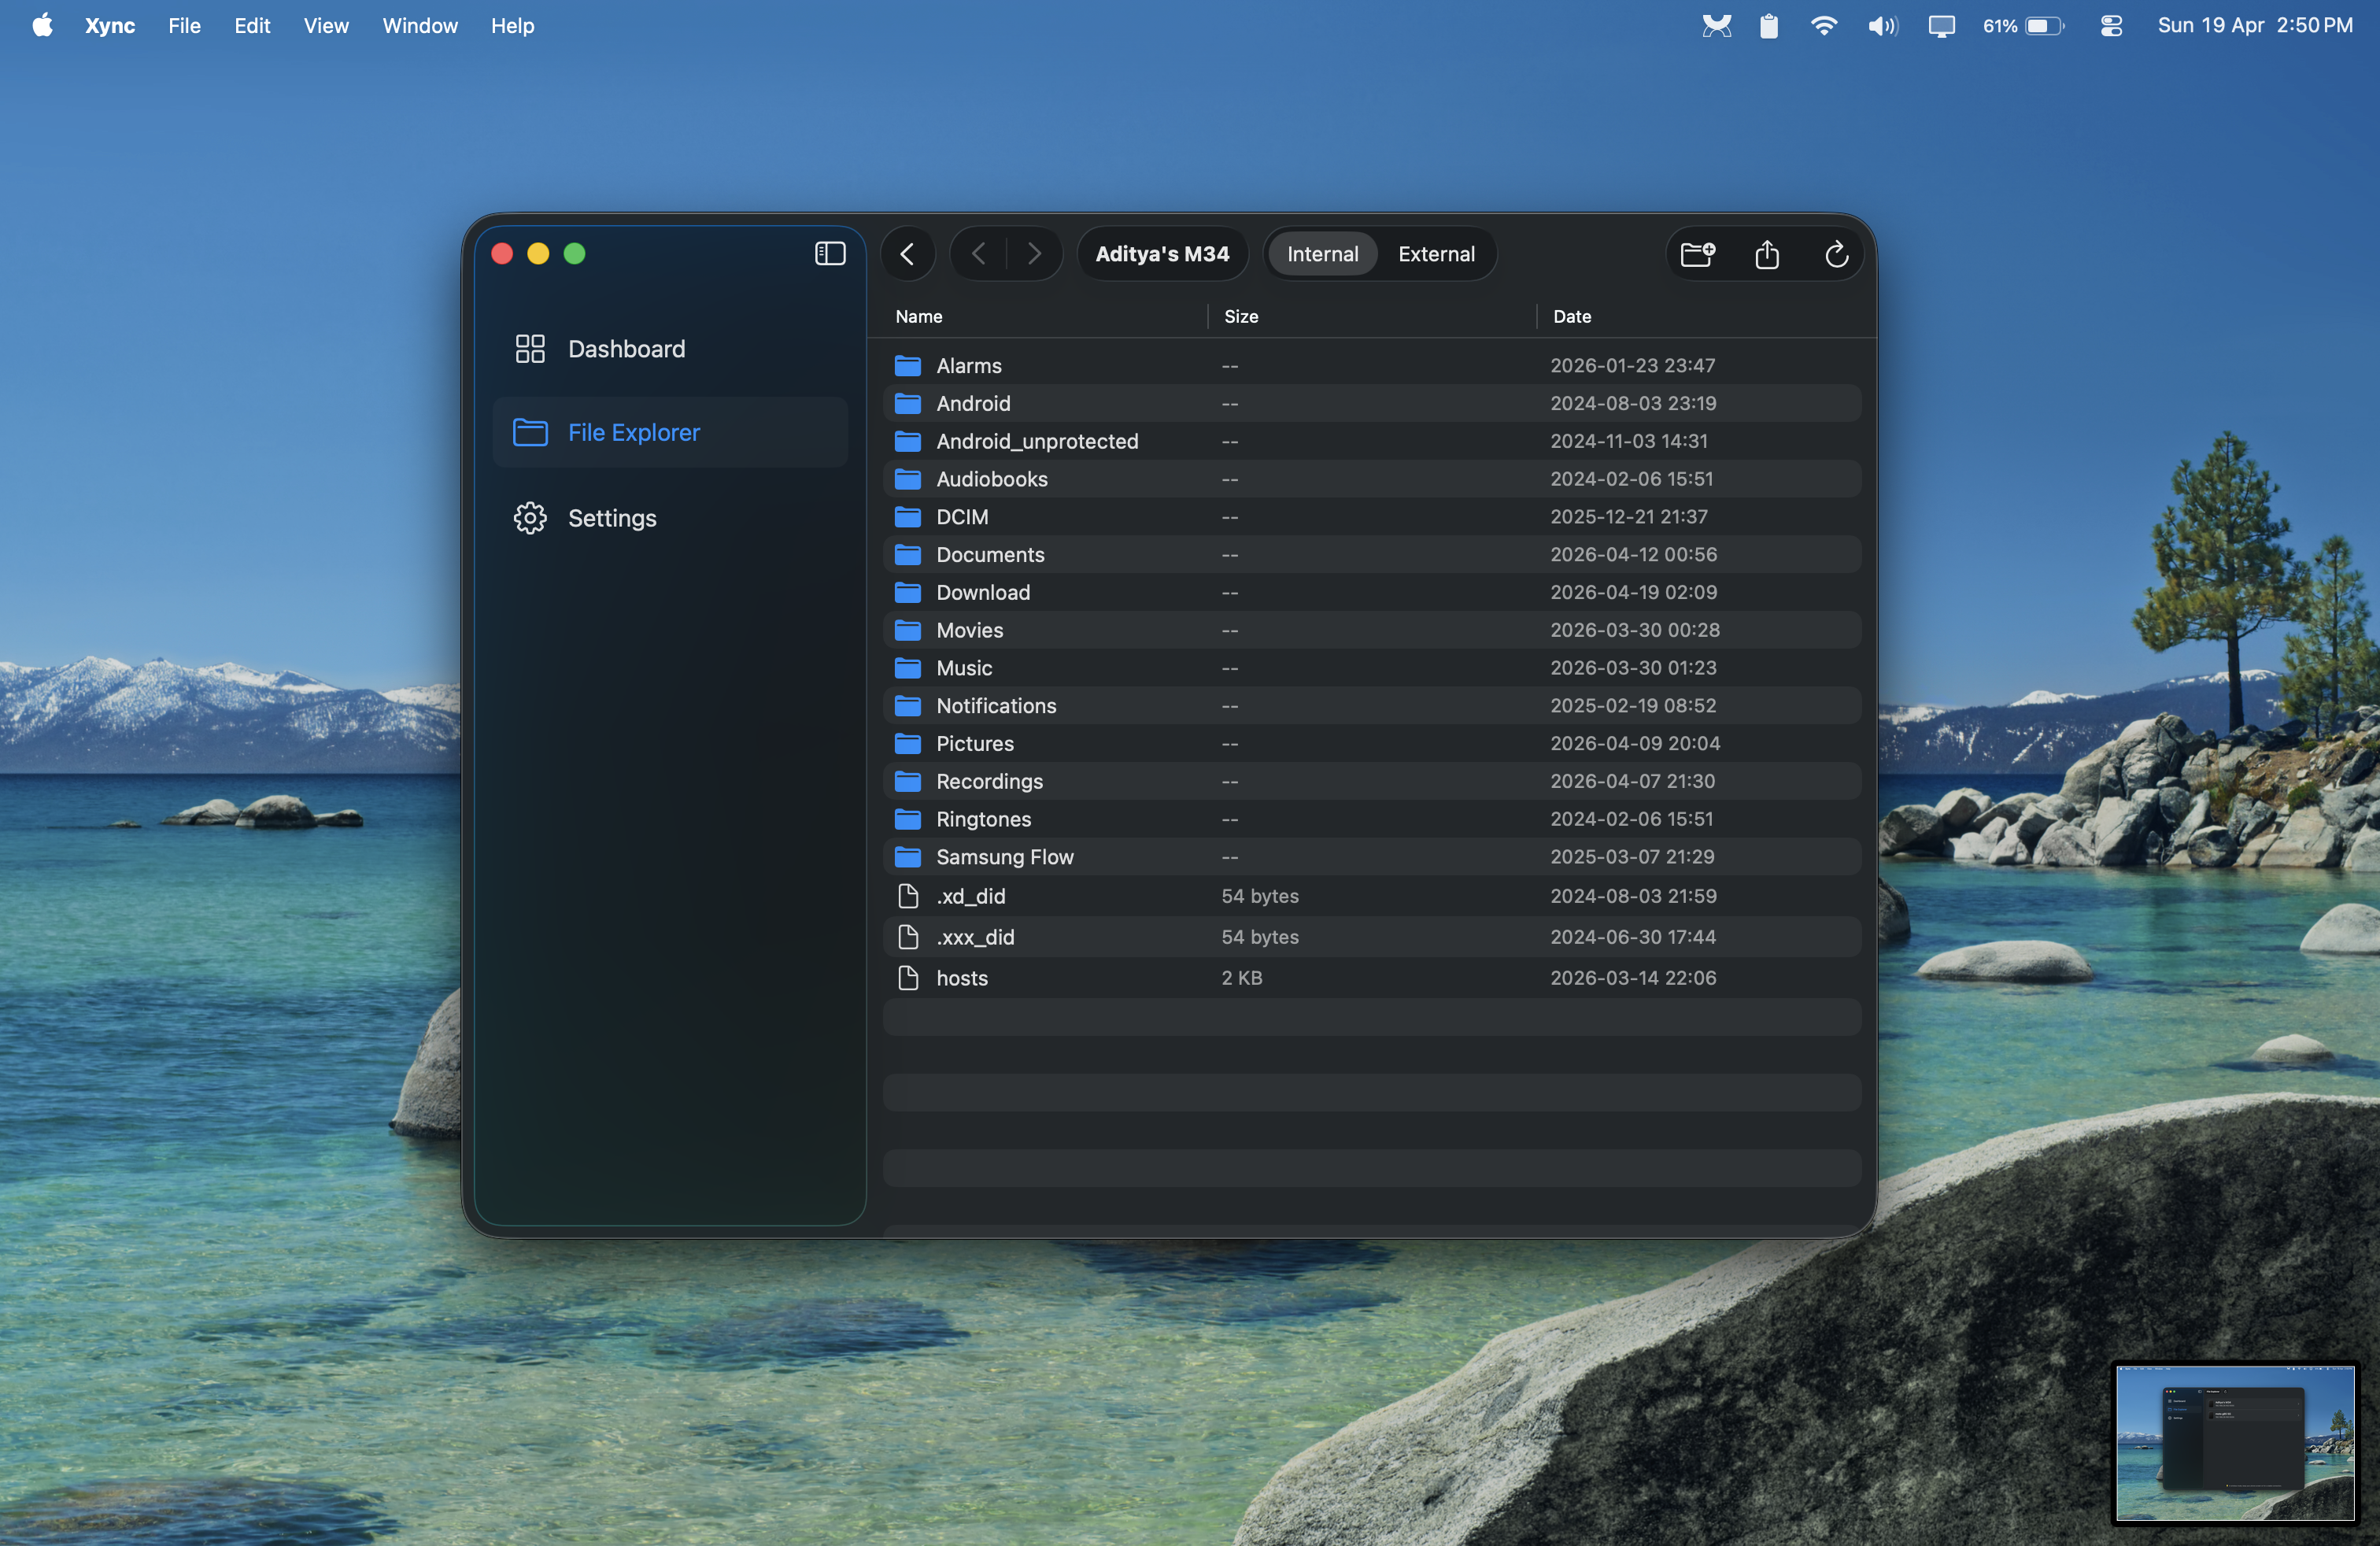
Task: Sort files by Size column
Action: pos(1241,316)
